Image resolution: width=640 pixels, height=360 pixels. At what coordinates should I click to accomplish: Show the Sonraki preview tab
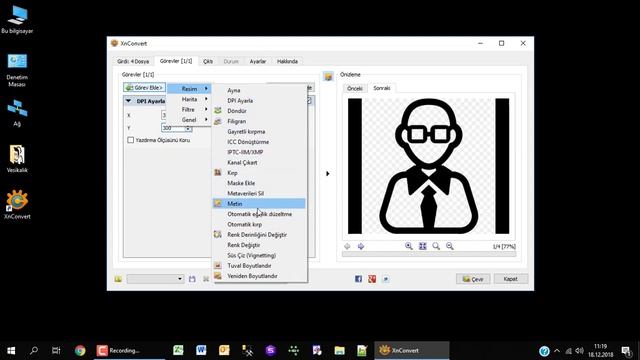click(x=382, y=88)
